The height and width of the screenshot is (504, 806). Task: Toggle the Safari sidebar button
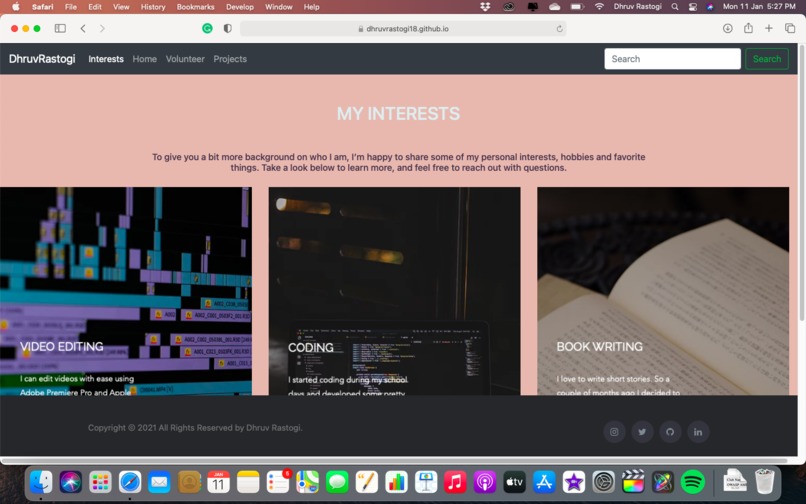(x=60, y=28)
